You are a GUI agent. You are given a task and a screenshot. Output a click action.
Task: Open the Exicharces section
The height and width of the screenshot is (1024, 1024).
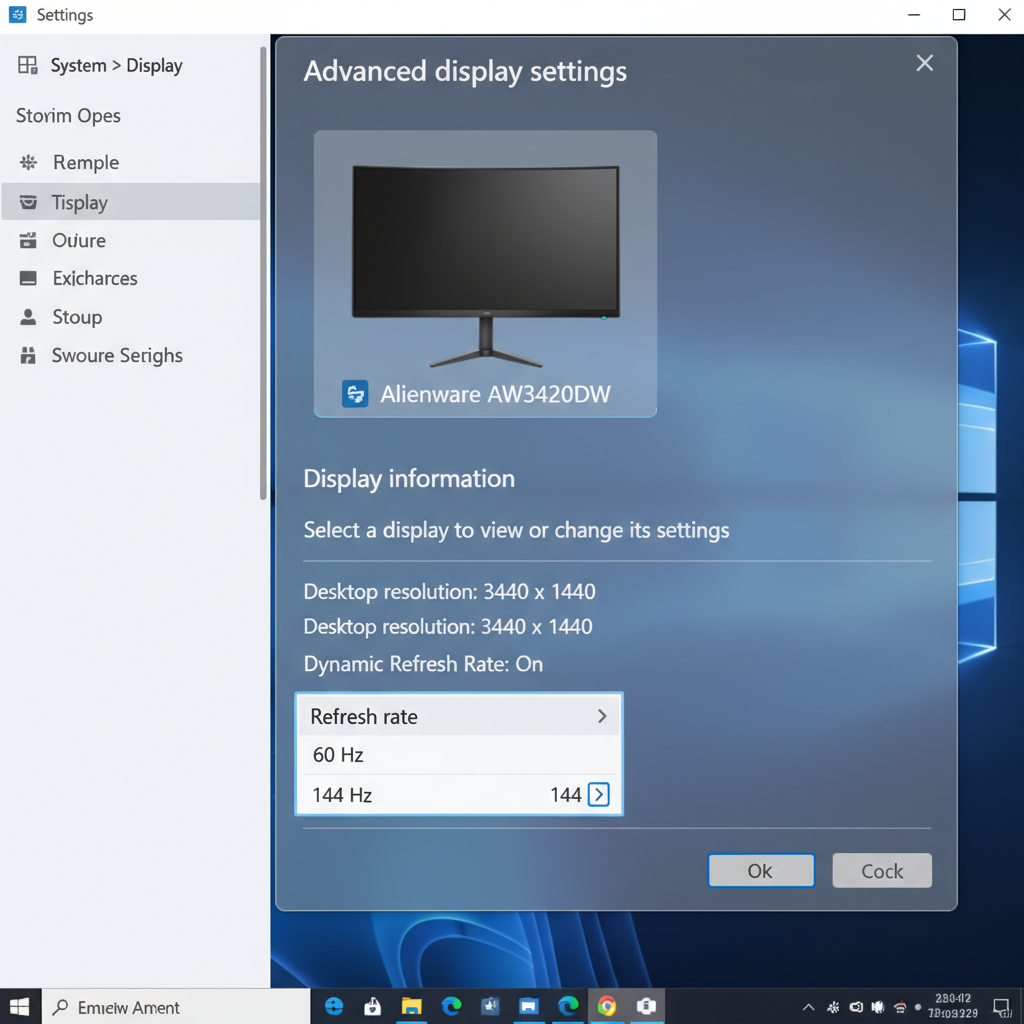point(131,278)
